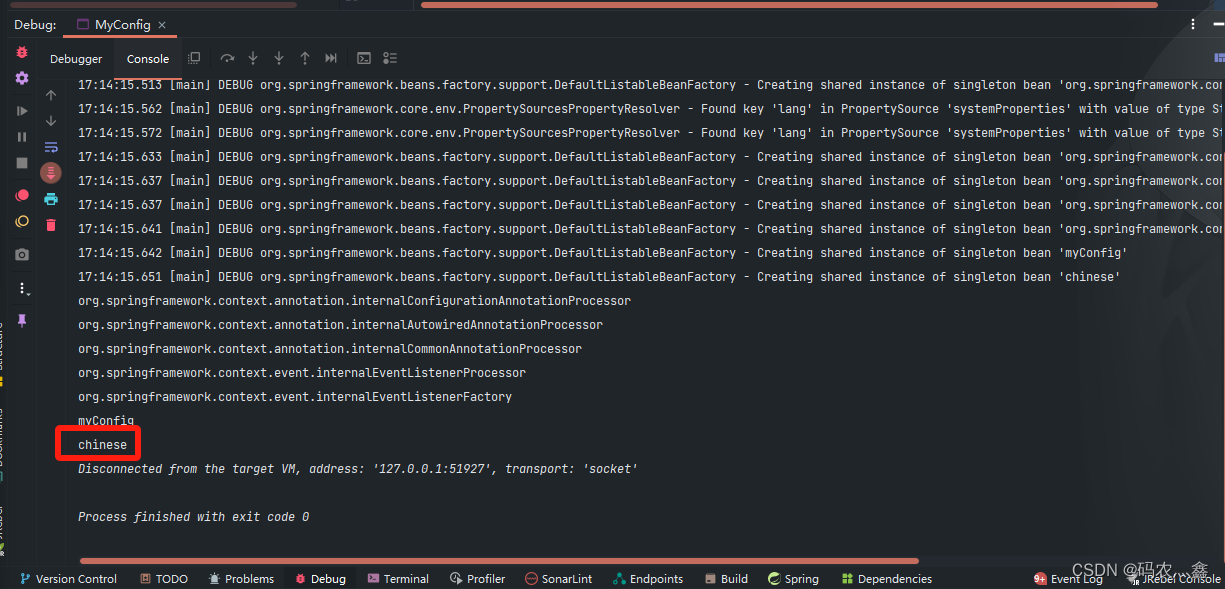The image size is (1225, 589).
Task: Toggle Mute Breakpoints icon
Action: [22, 221]
